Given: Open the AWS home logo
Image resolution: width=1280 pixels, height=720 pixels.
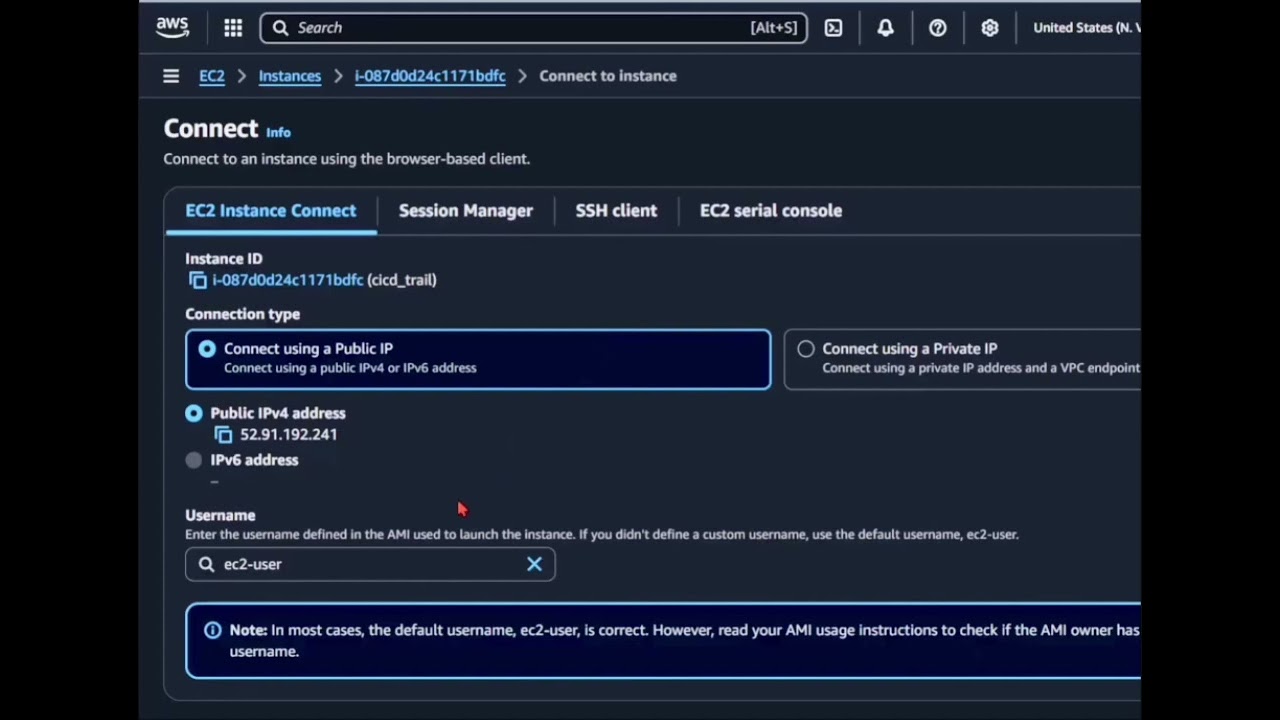Looking at the screenshot, I should pos(172,28).
